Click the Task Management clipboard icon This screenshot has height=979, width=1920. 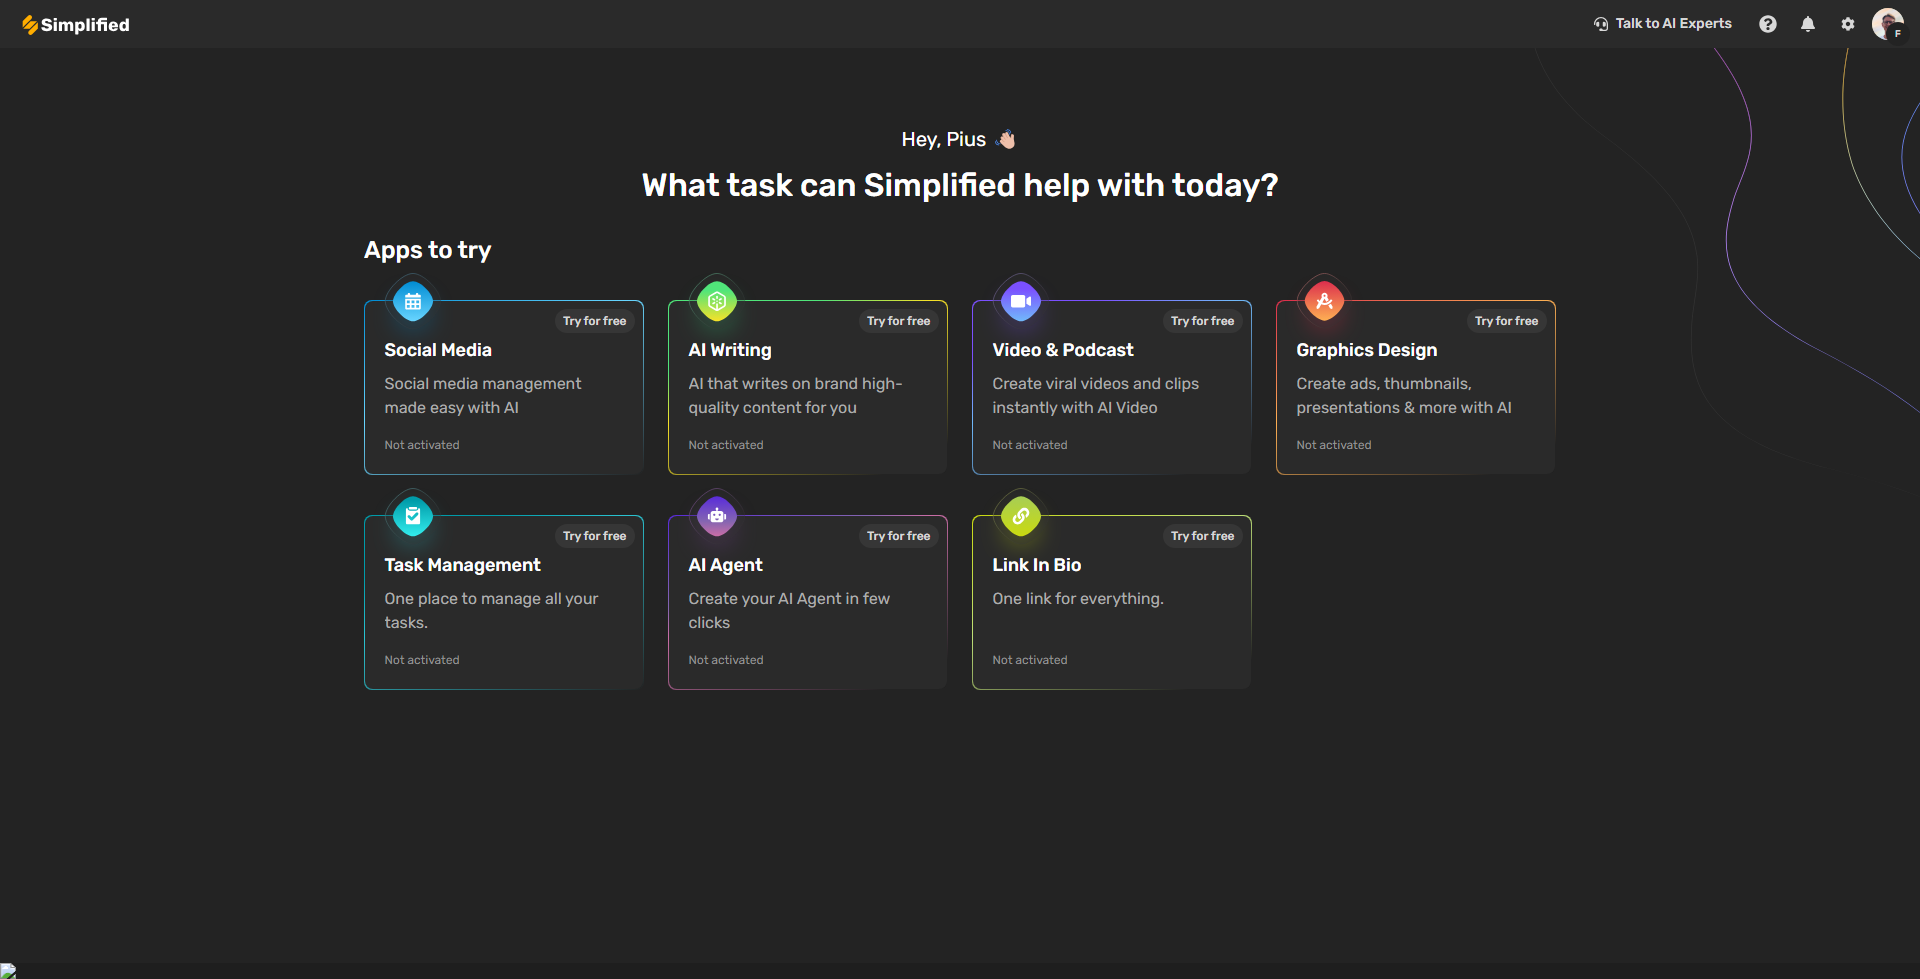tap(413, 516)
